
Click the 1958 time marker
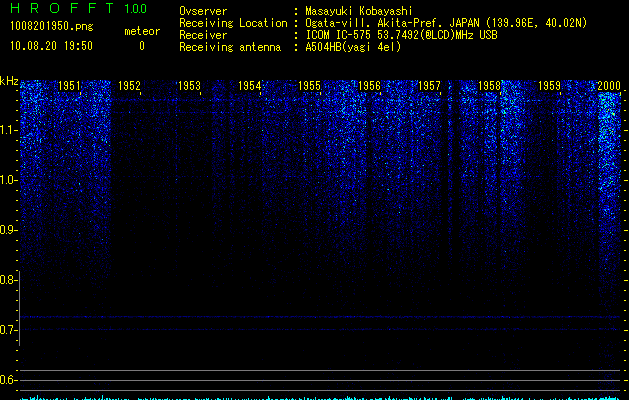(489, 86)
